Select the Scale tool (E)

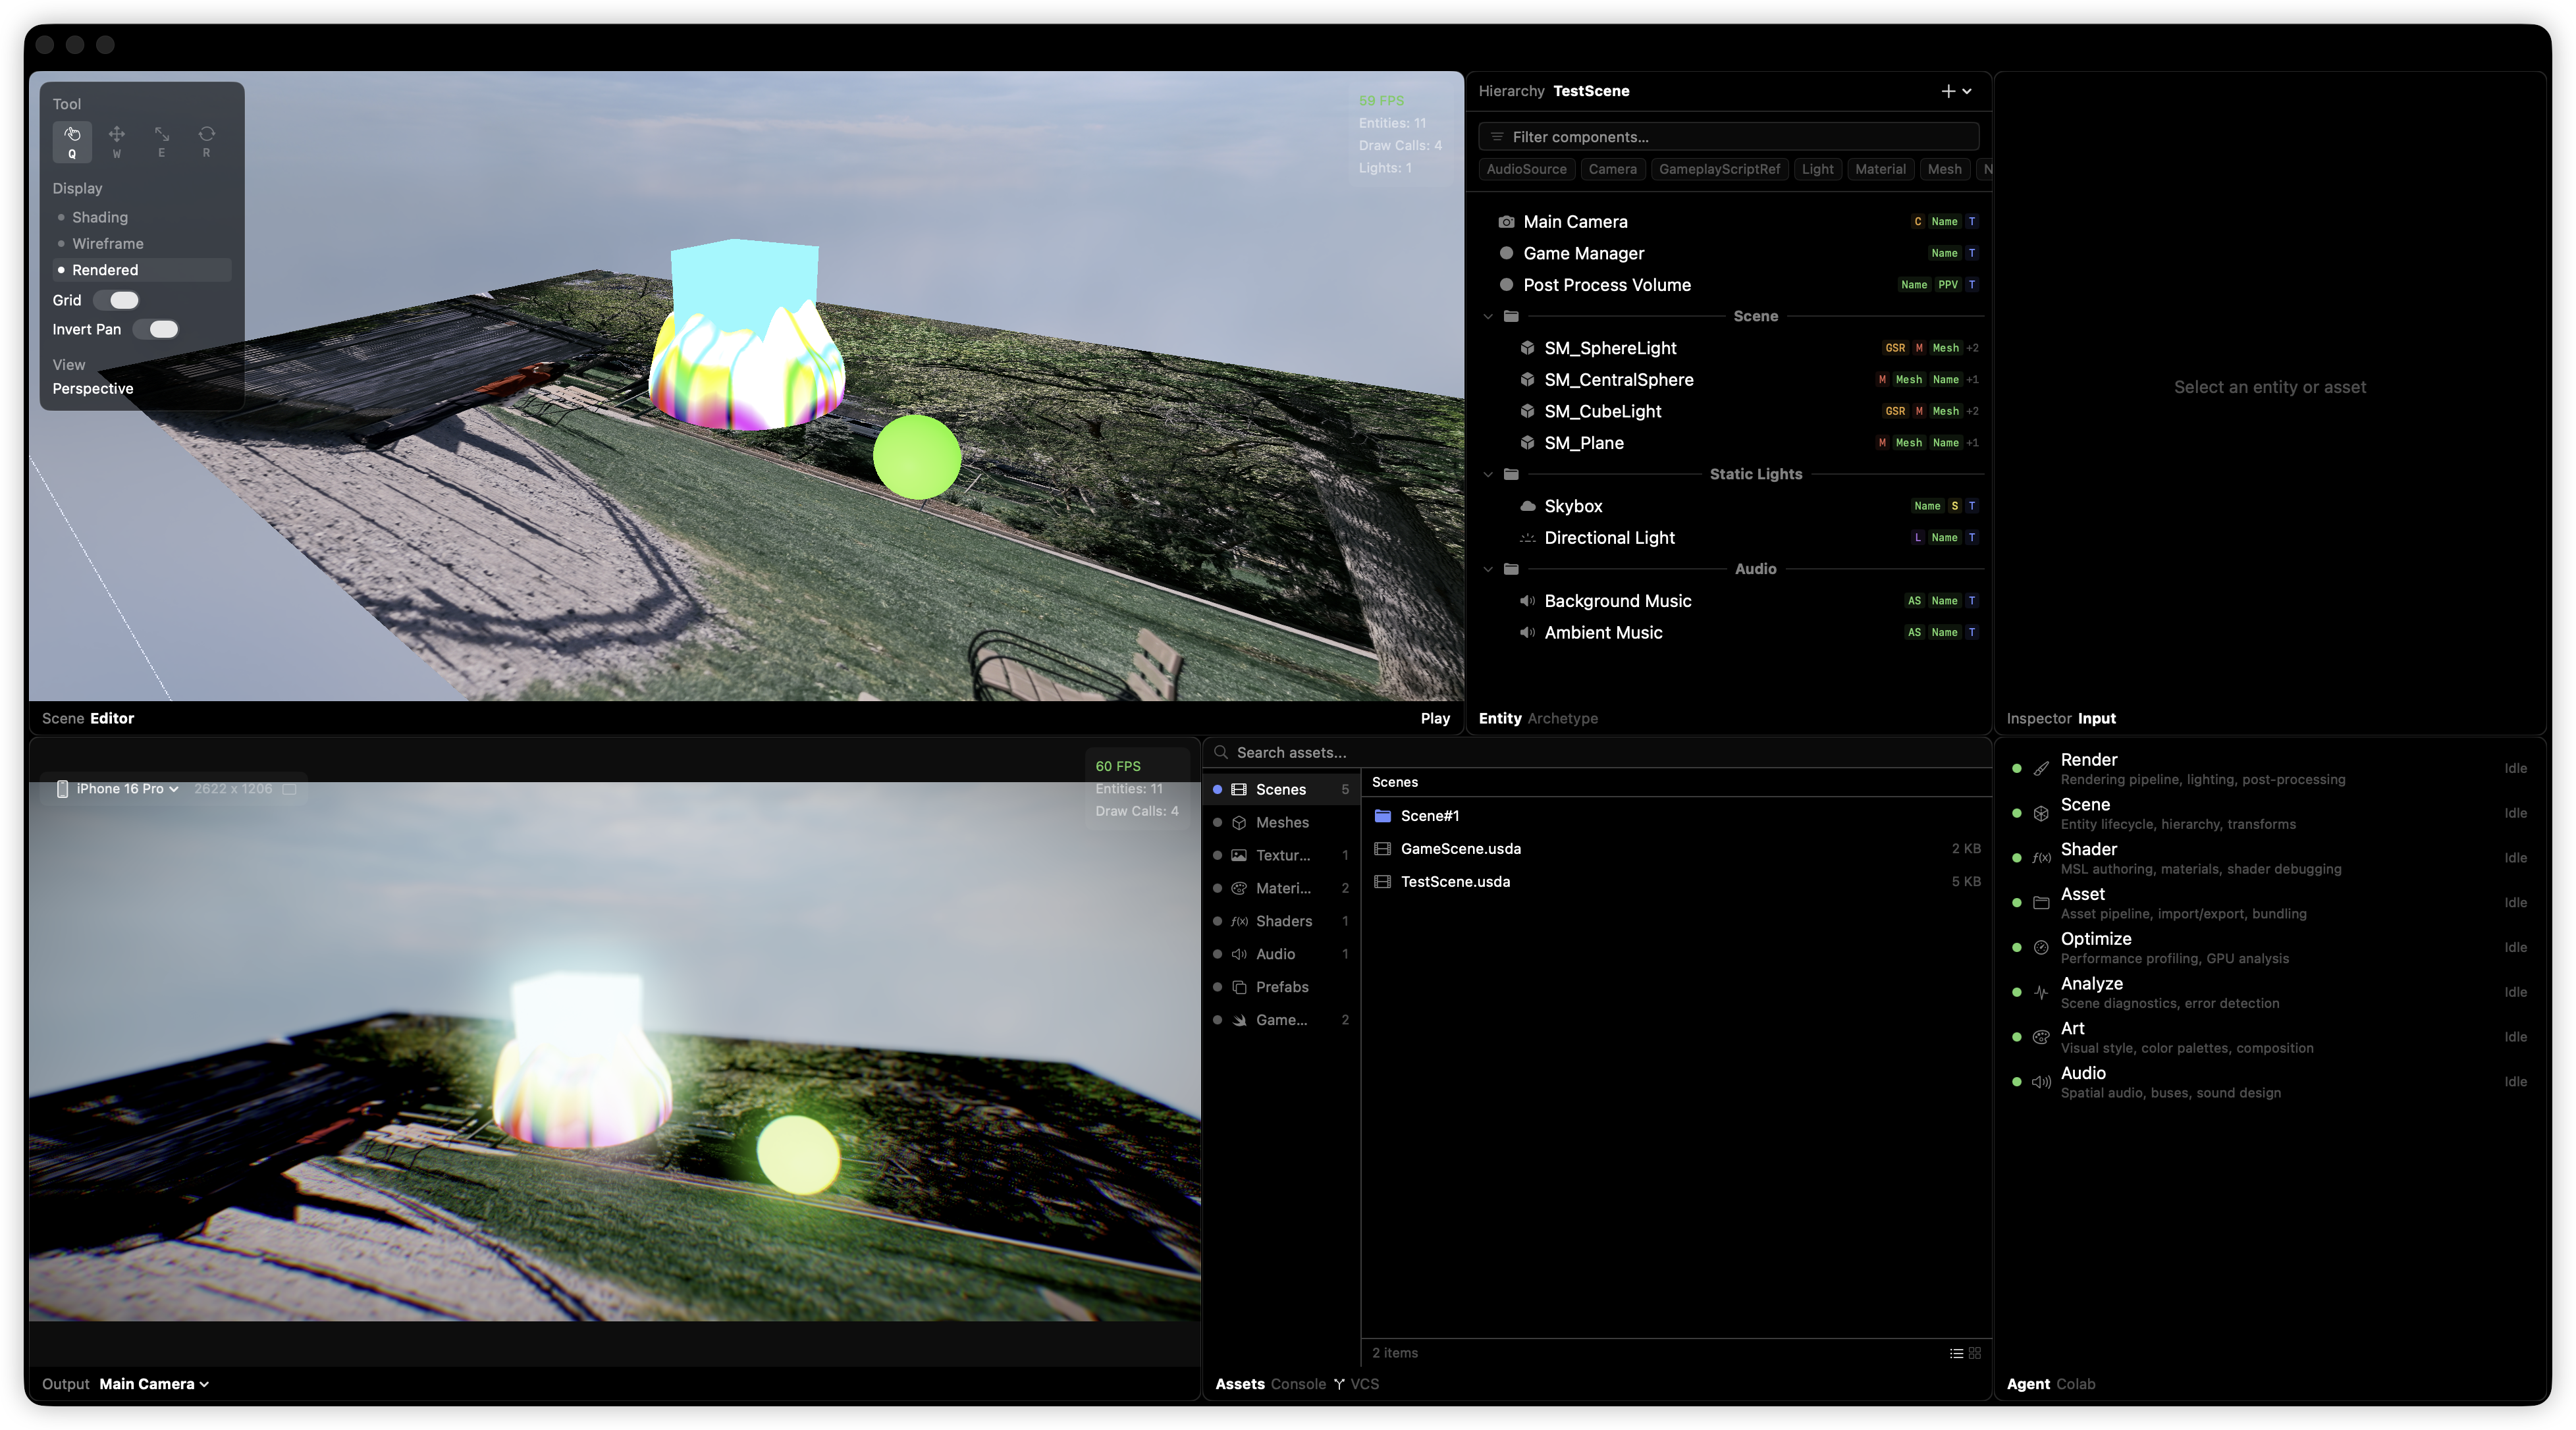(162, 140)
